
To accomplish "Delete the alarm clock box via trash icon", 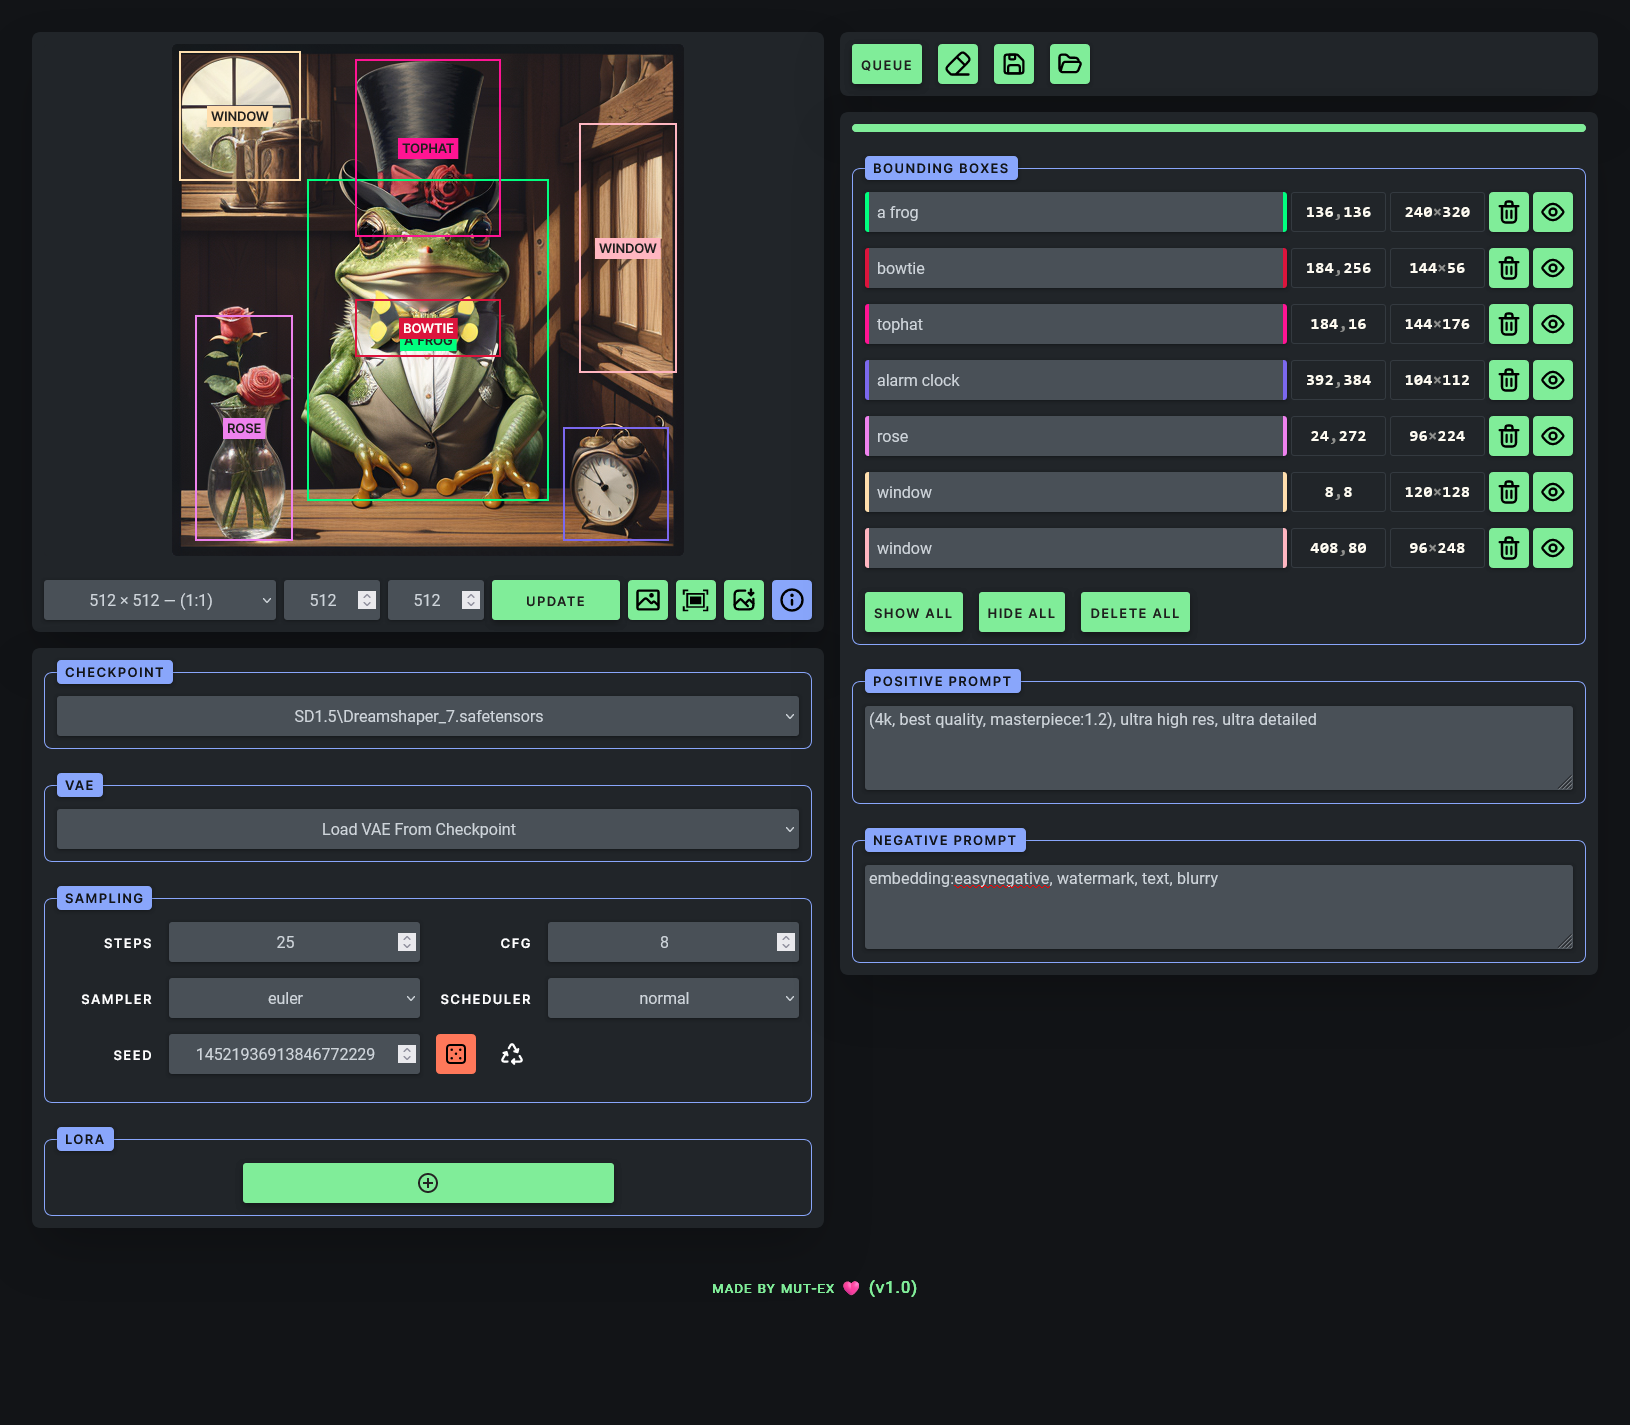I will click(1508, 379).
